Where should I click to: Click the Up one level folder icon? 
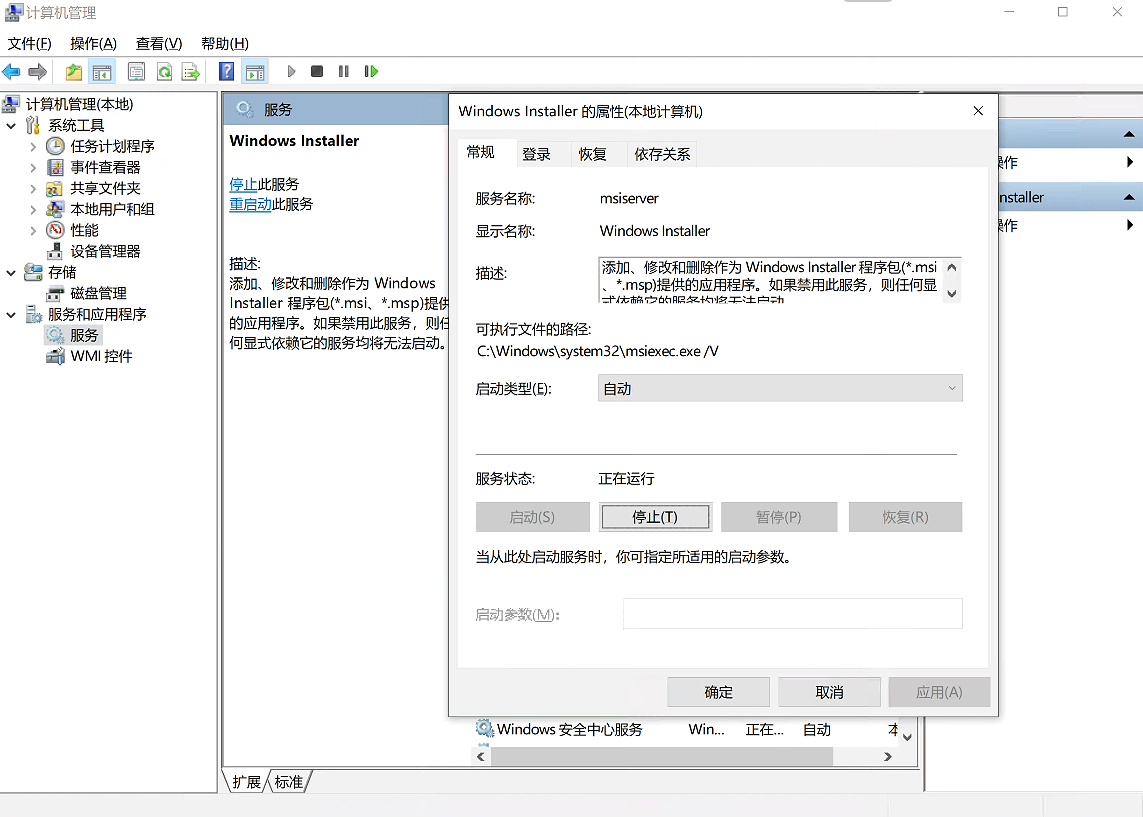74,71
